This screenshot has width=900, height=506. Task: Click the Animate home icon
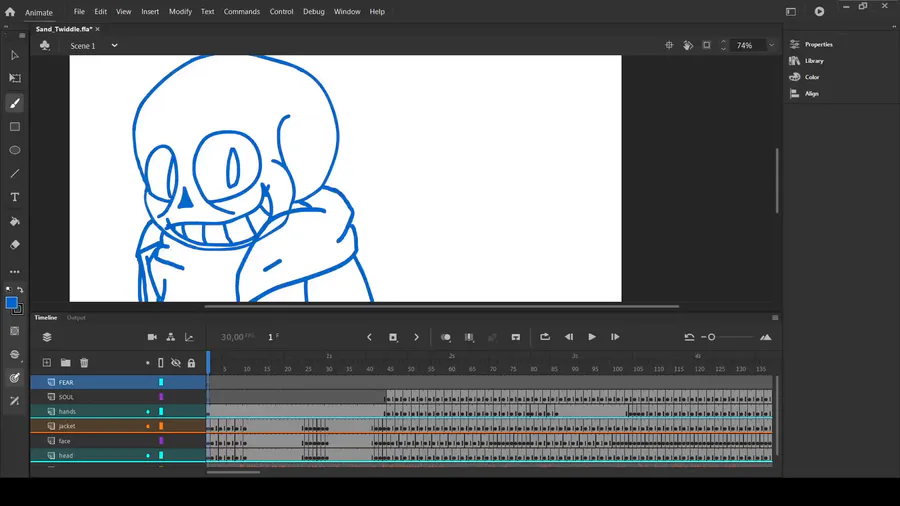pyautogui.click(x=10, y=11)
